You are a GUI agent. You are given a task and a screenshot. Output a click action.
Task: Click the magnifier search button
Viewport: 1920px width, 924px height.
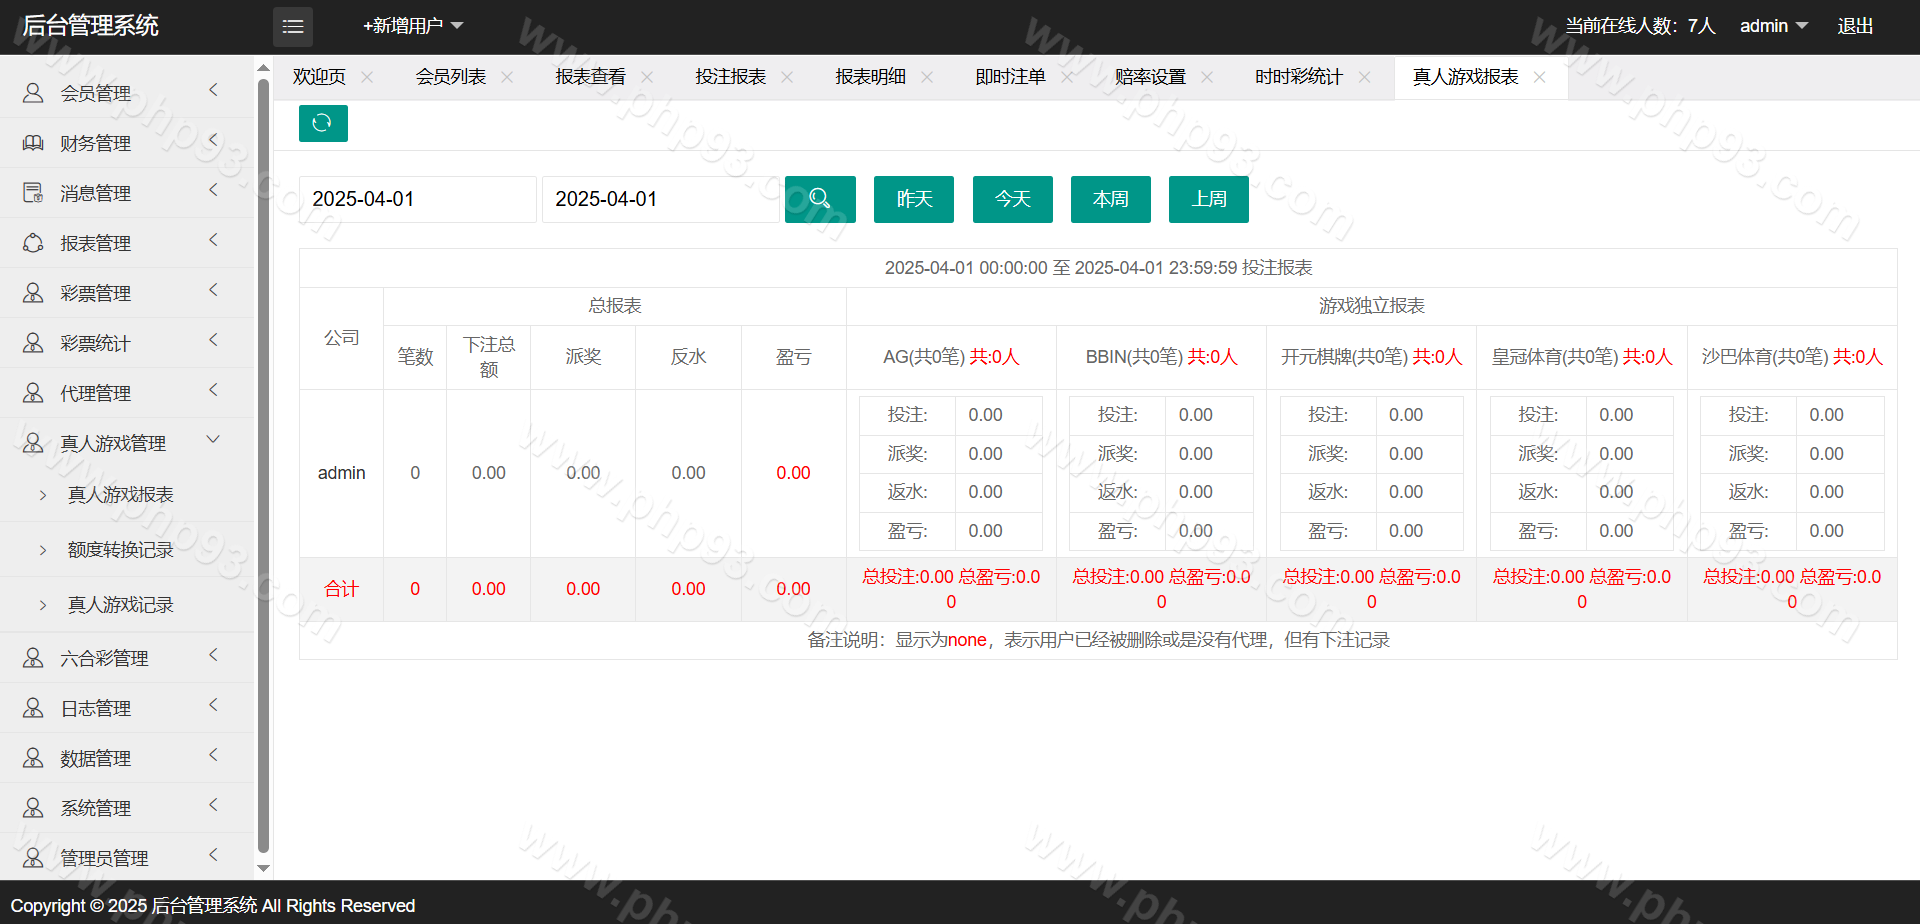click(820, 199)
